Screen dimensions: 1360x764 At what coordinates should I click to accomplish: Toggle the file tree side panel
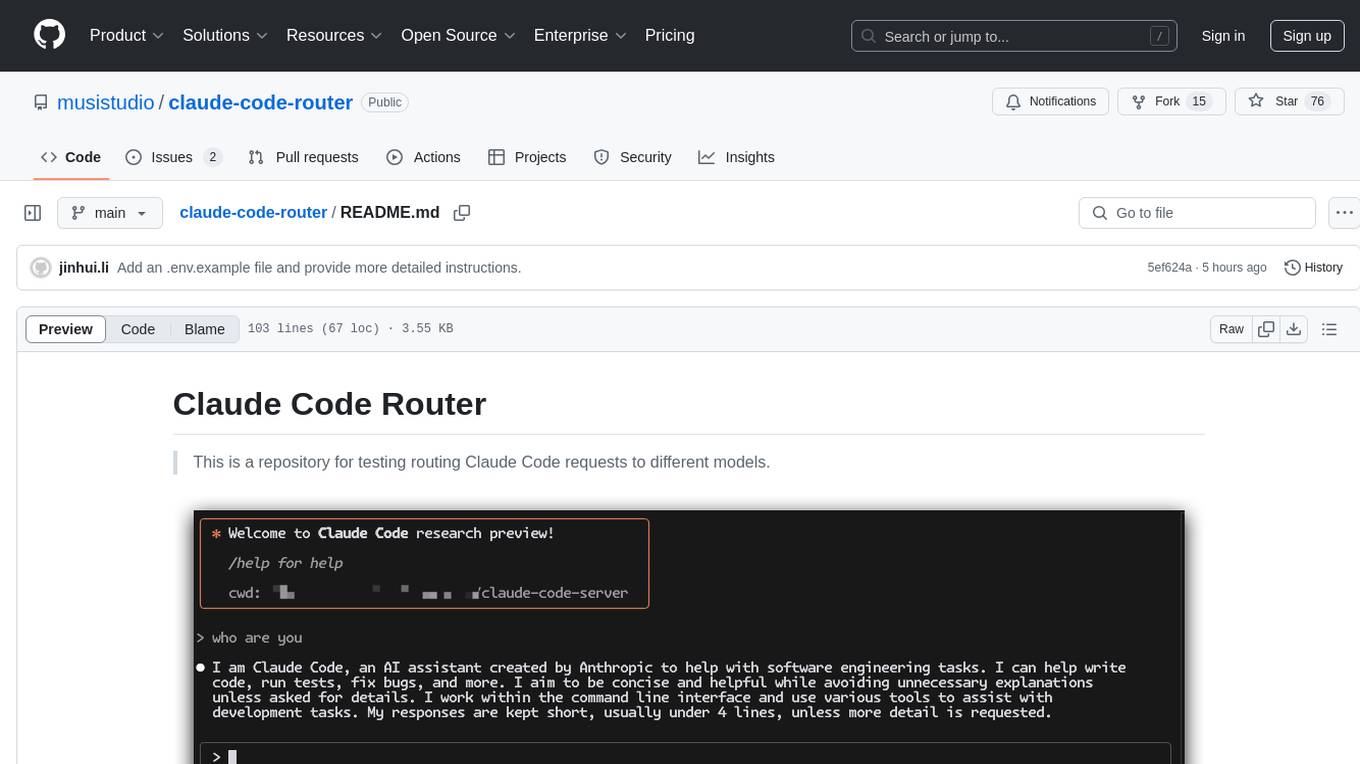point(33,213)
